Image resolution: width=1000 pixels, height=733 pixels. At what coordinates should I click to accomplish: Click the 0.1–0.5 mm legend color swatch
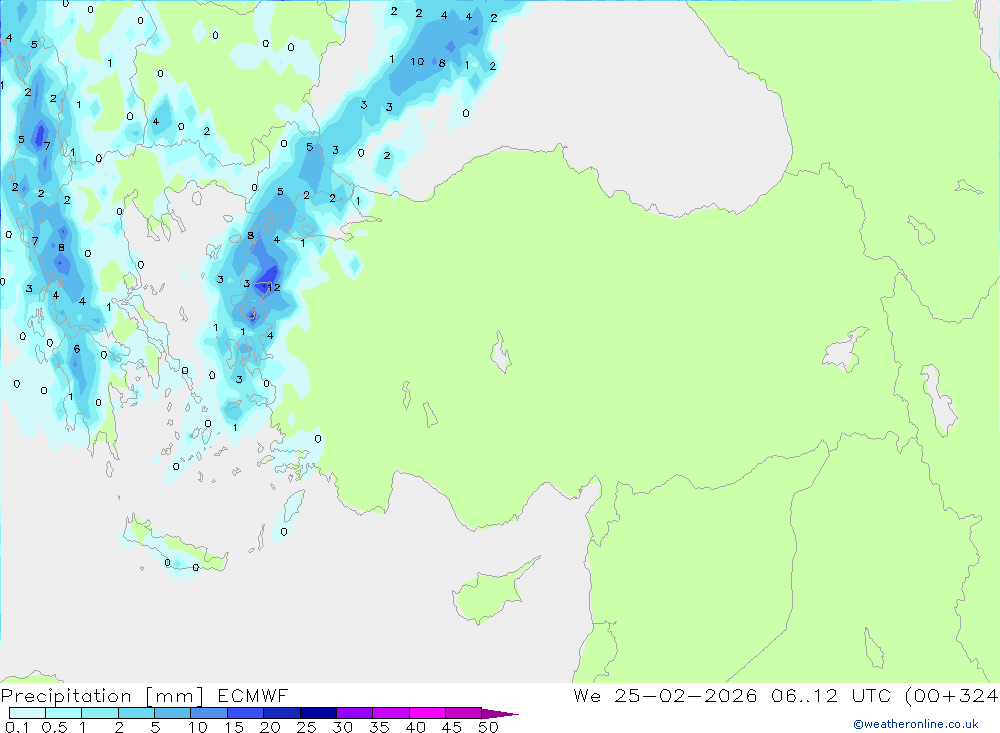click(27, 713)
